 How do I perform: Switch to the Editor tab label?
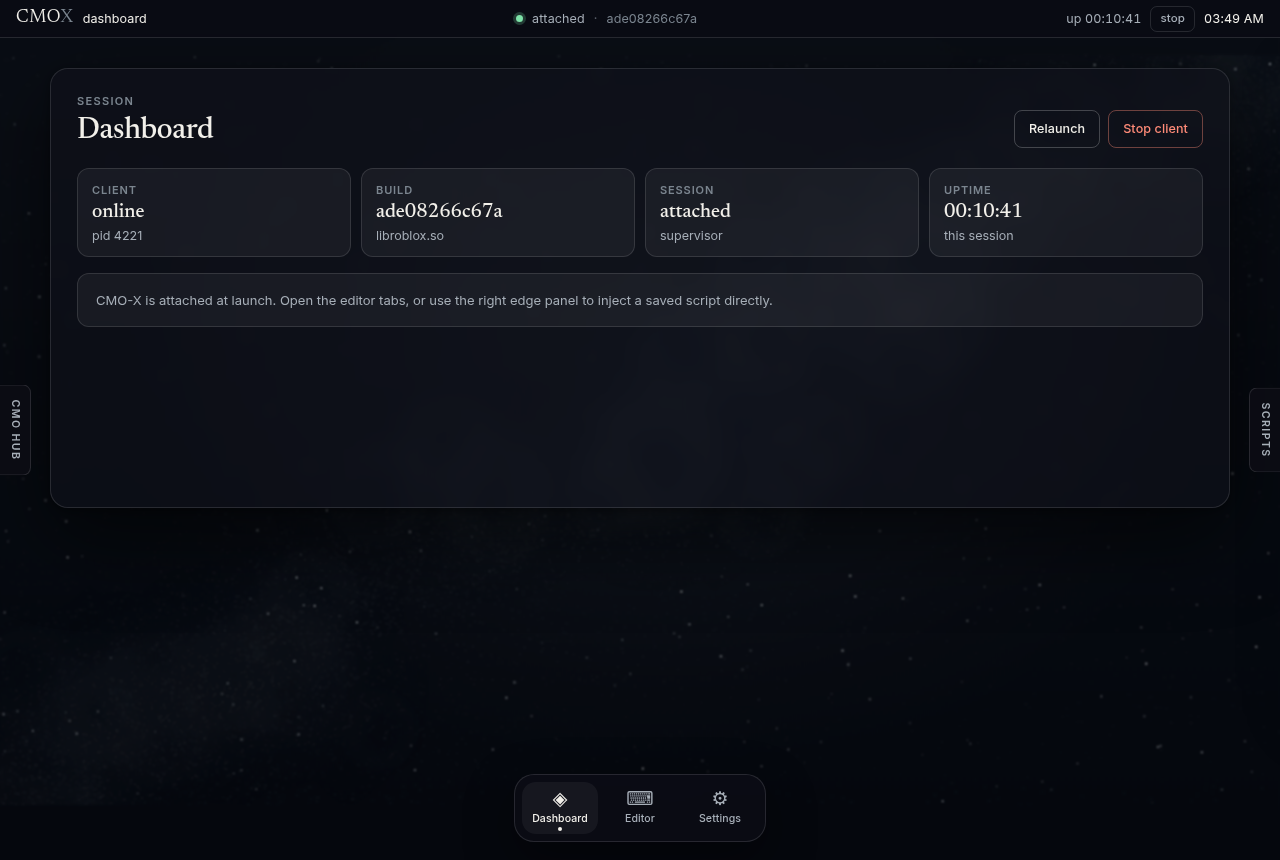tap(640, 818)
